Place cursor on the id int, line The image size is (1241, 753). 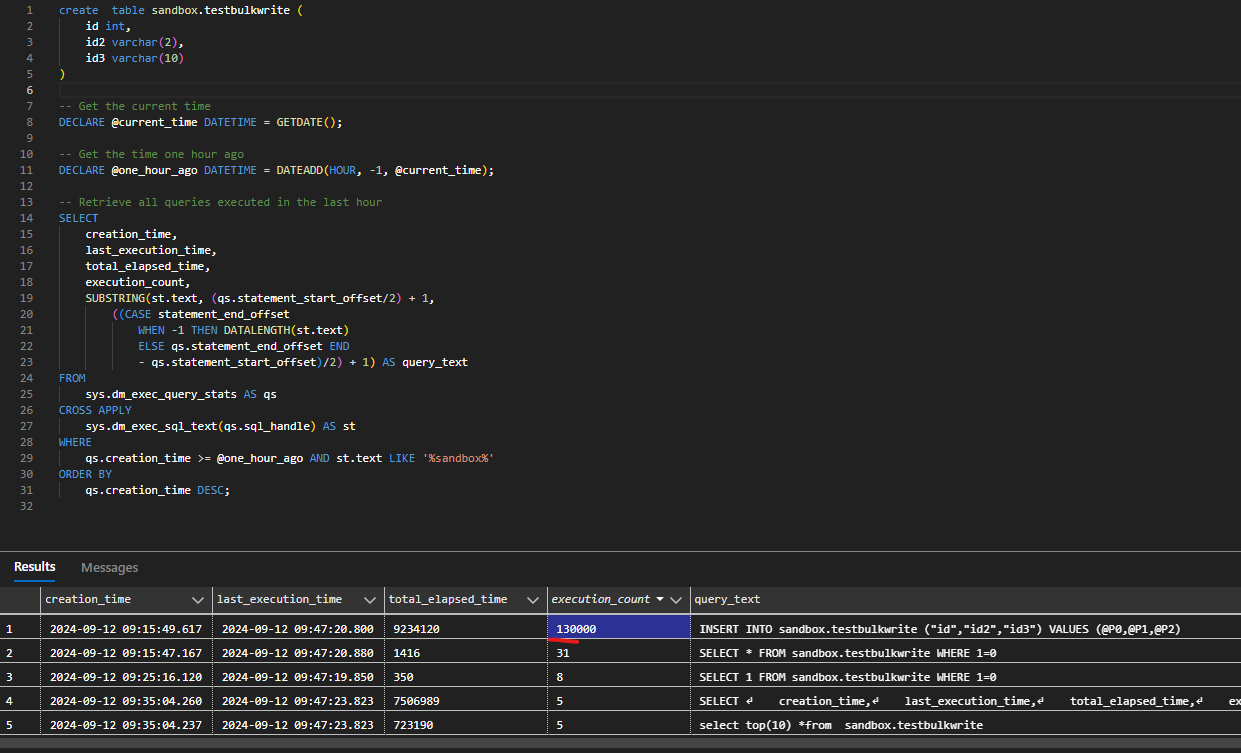click(108, 26)
